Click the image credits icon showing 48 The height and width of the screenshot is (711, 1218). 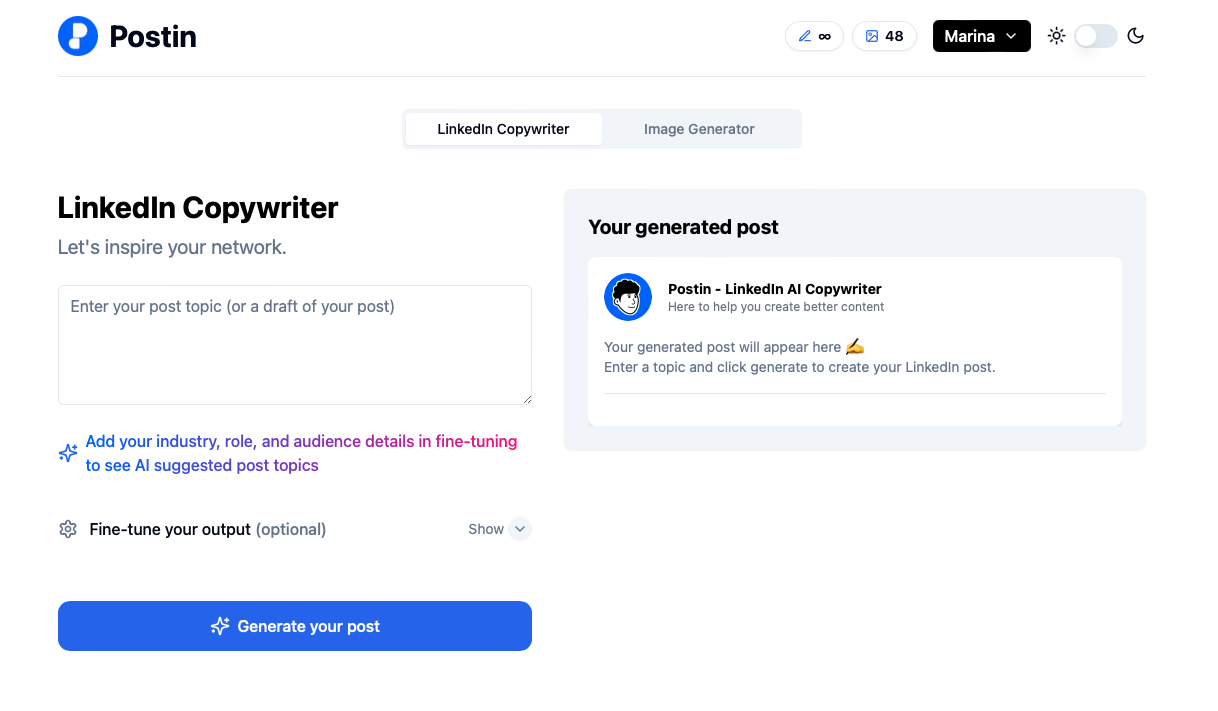(x=872, y=36)
